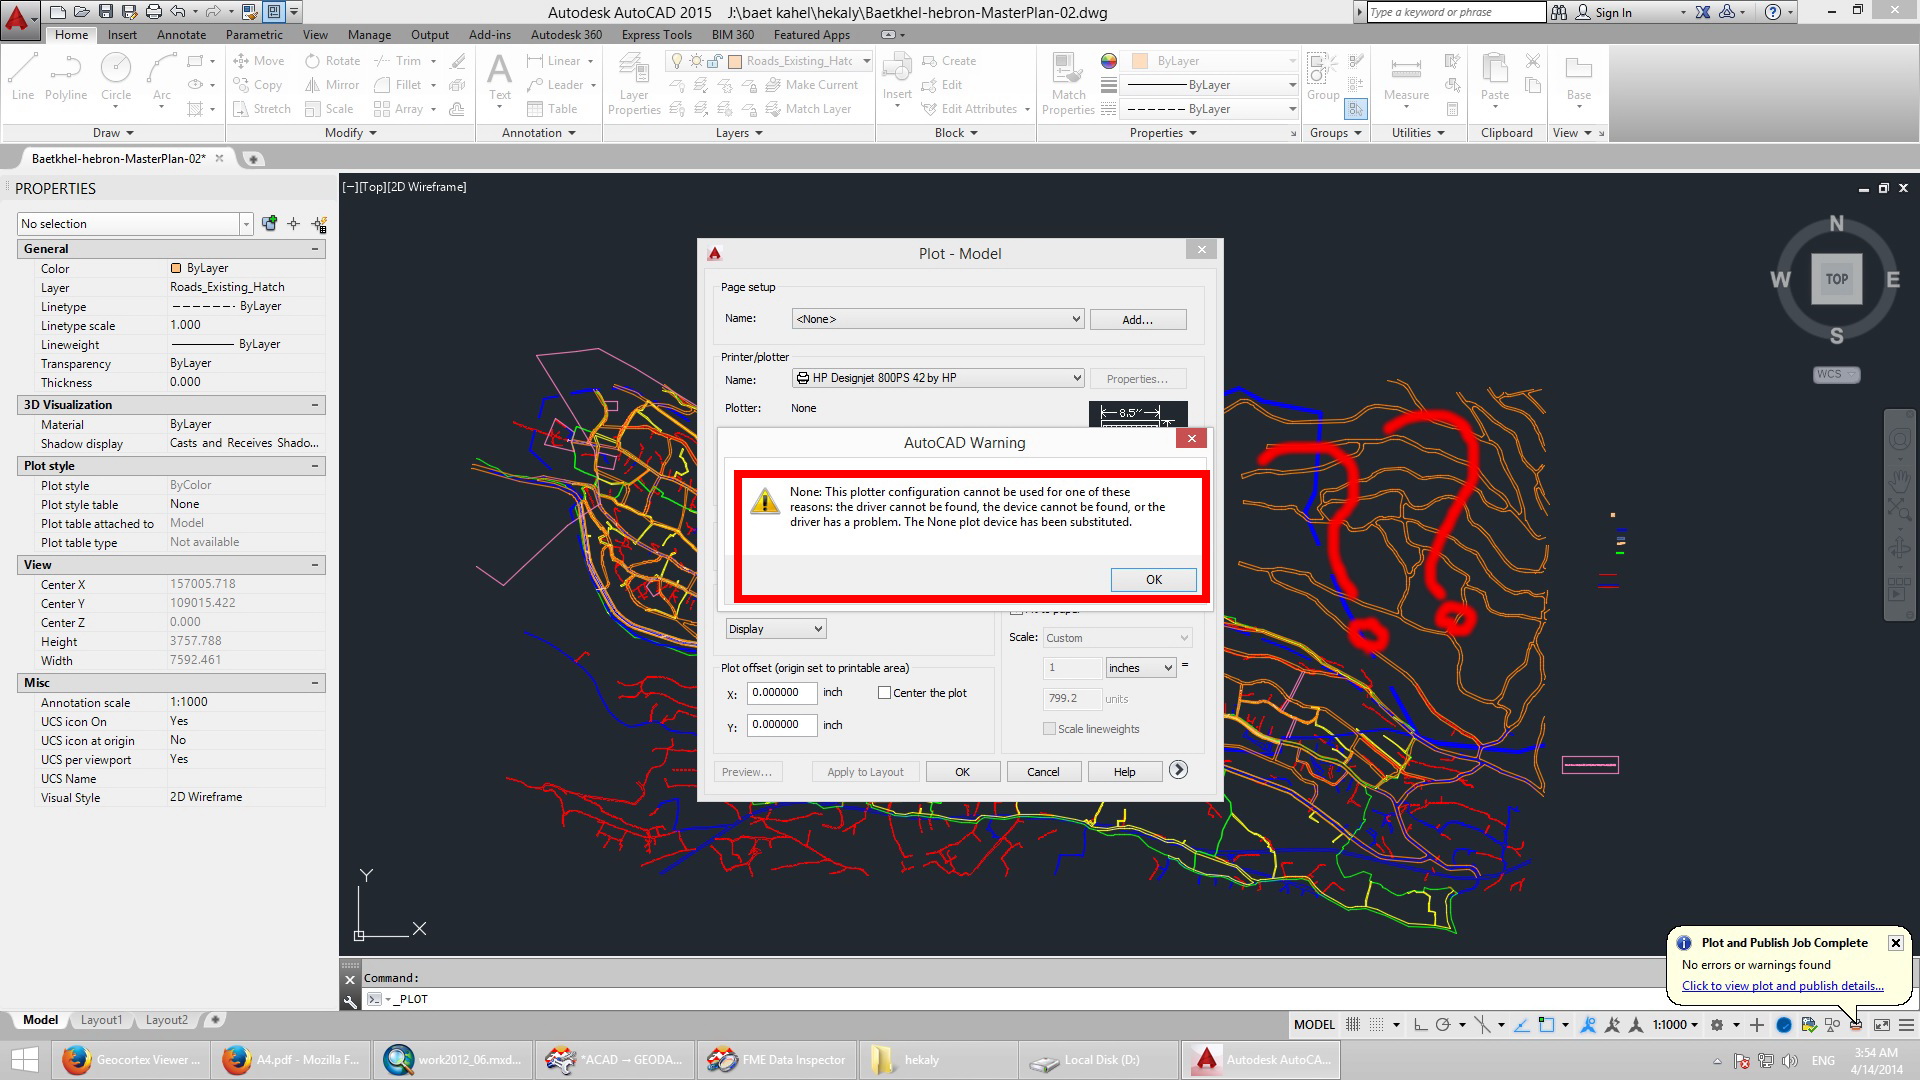Open the Printer/plotter Name dropdown

938,378
